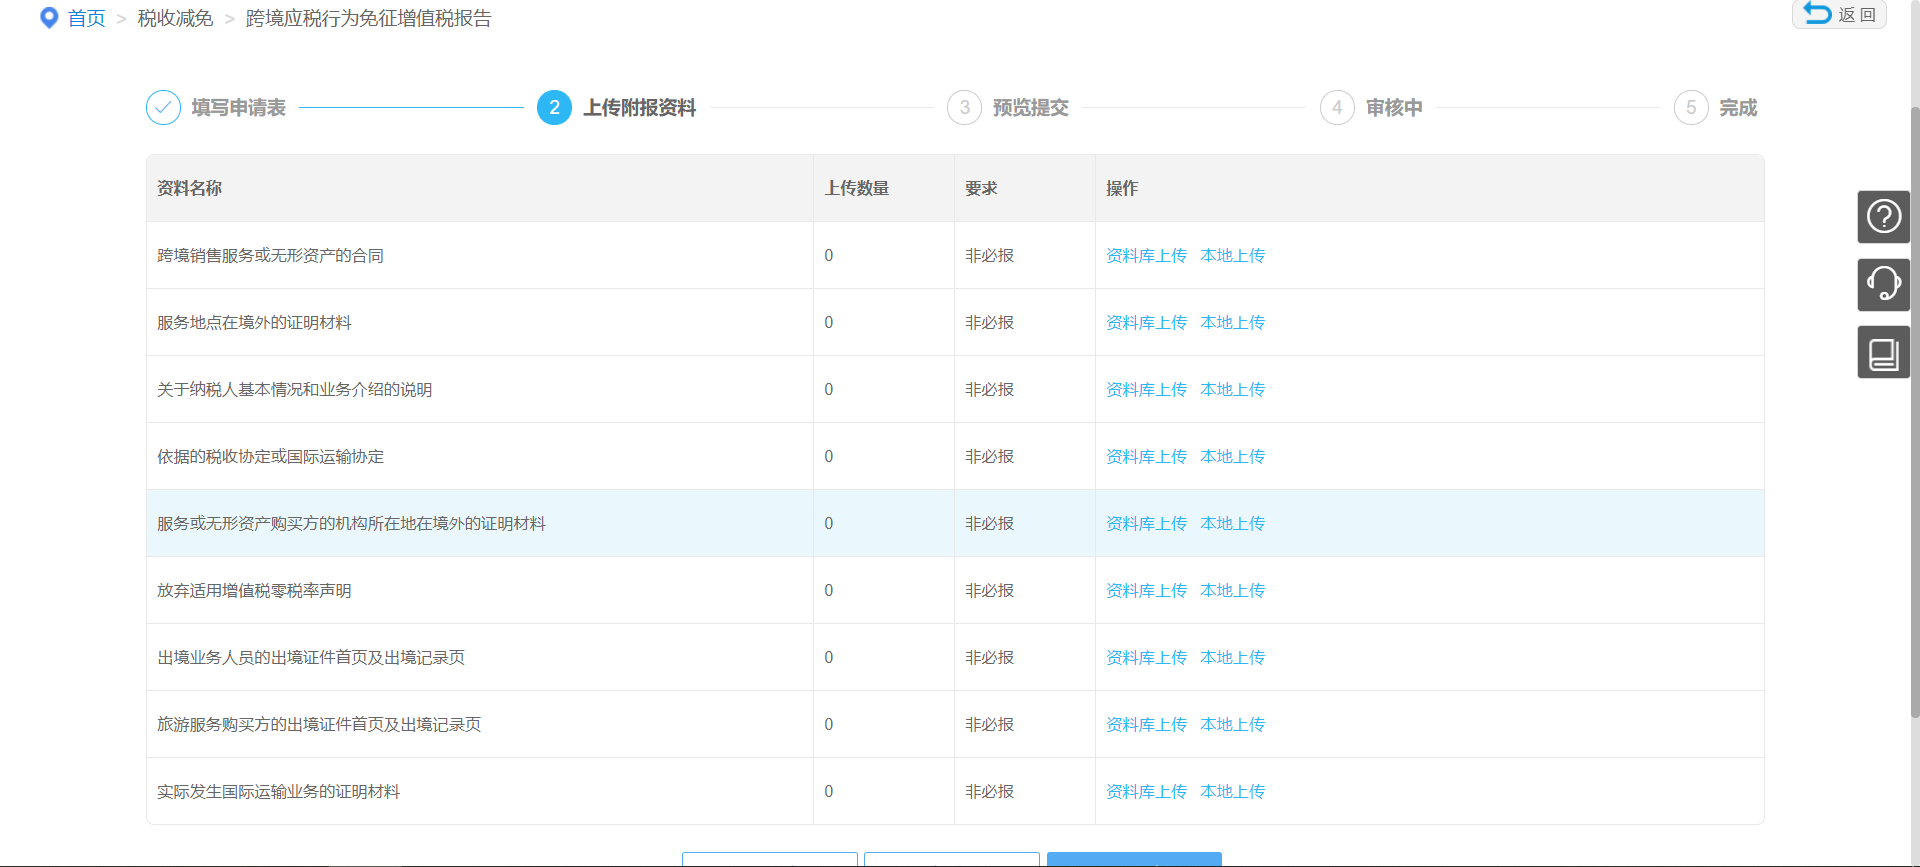Click 本地上传 for 服务或无形资产购买方的机构所在地在境外的证明材料
The width and height of the screenshot is (1920, 867).
(1232, 523)
